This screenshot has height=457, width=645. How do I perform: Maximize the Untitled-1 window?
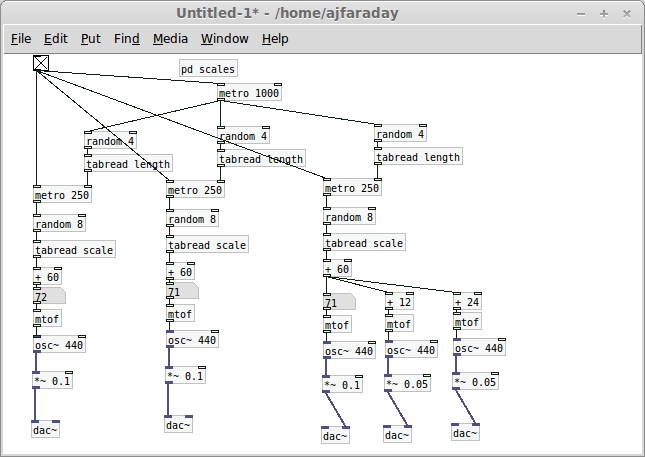click(604, 14)
